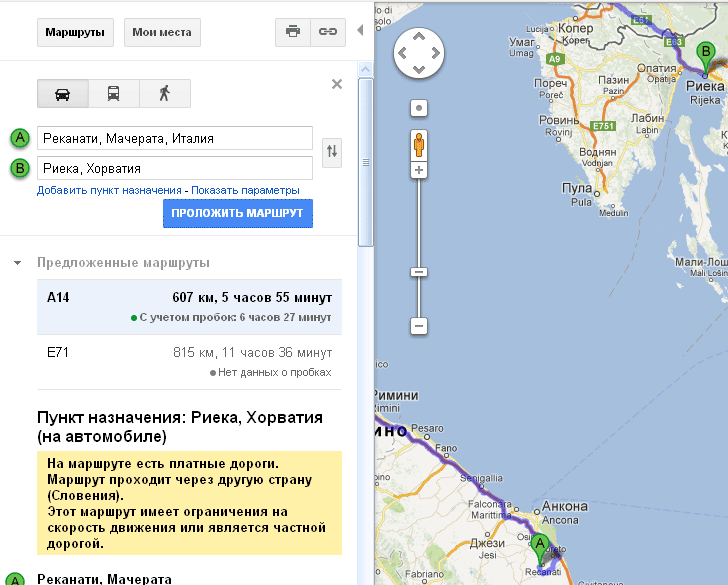The height and width of the screenshot is (585, 728).
Task: Close directions form with X
Action: (337, 84)
